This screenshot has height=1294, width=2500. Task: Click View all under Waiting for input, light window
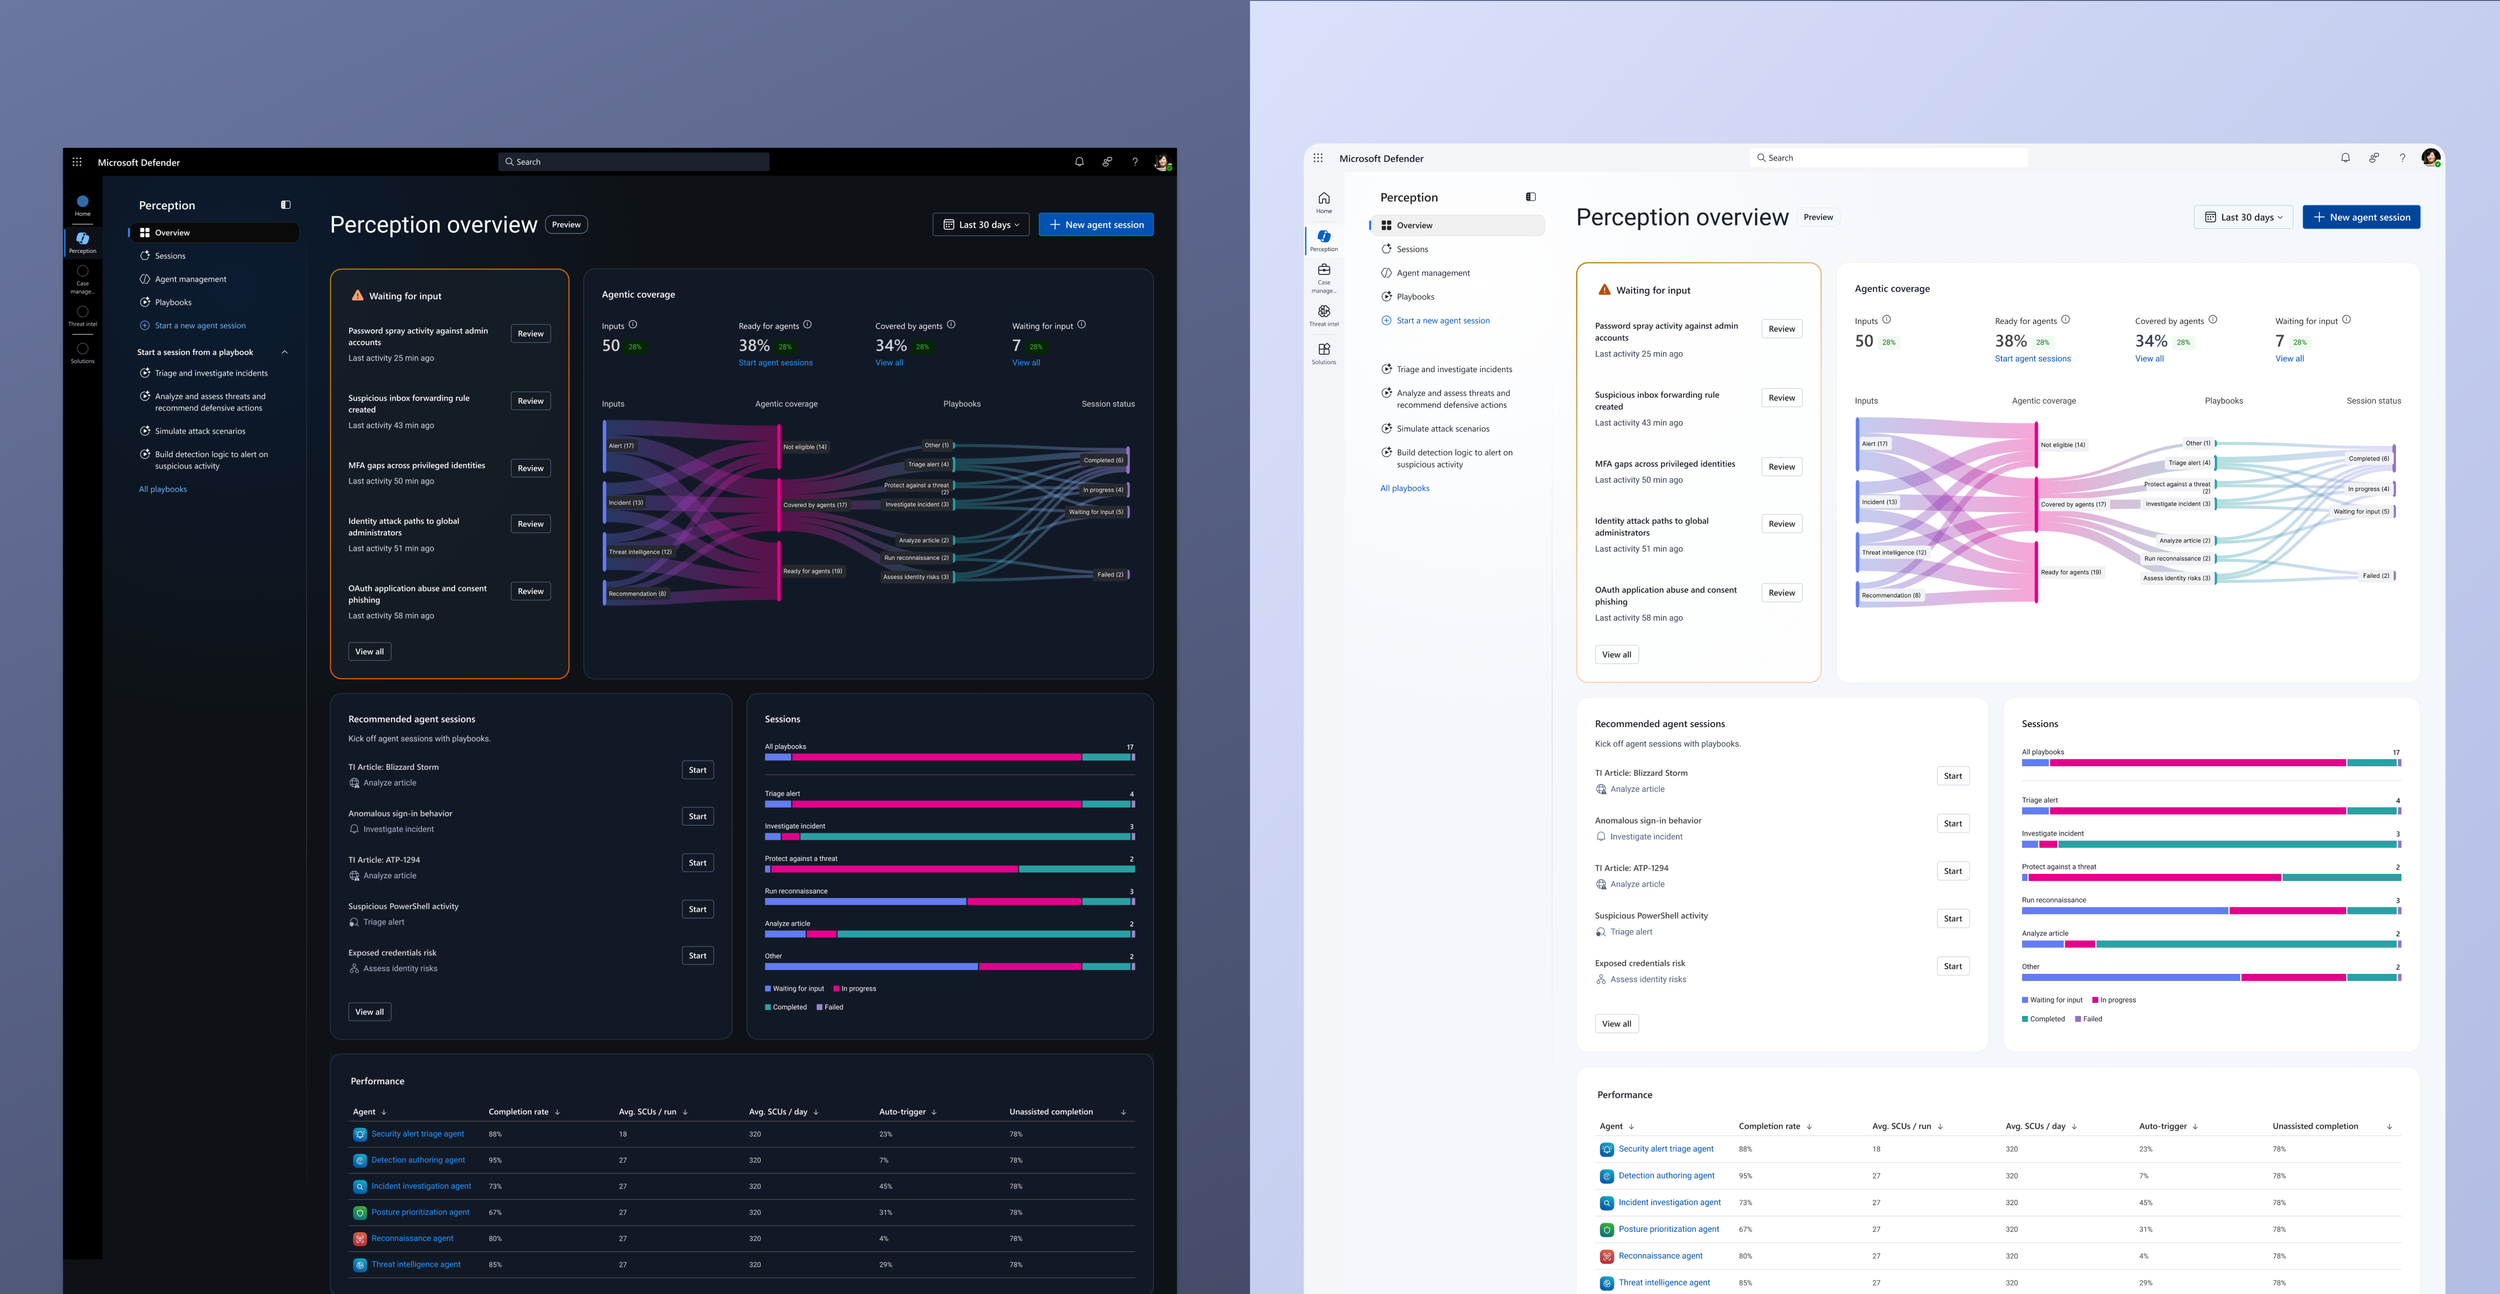pos(1616,655)
